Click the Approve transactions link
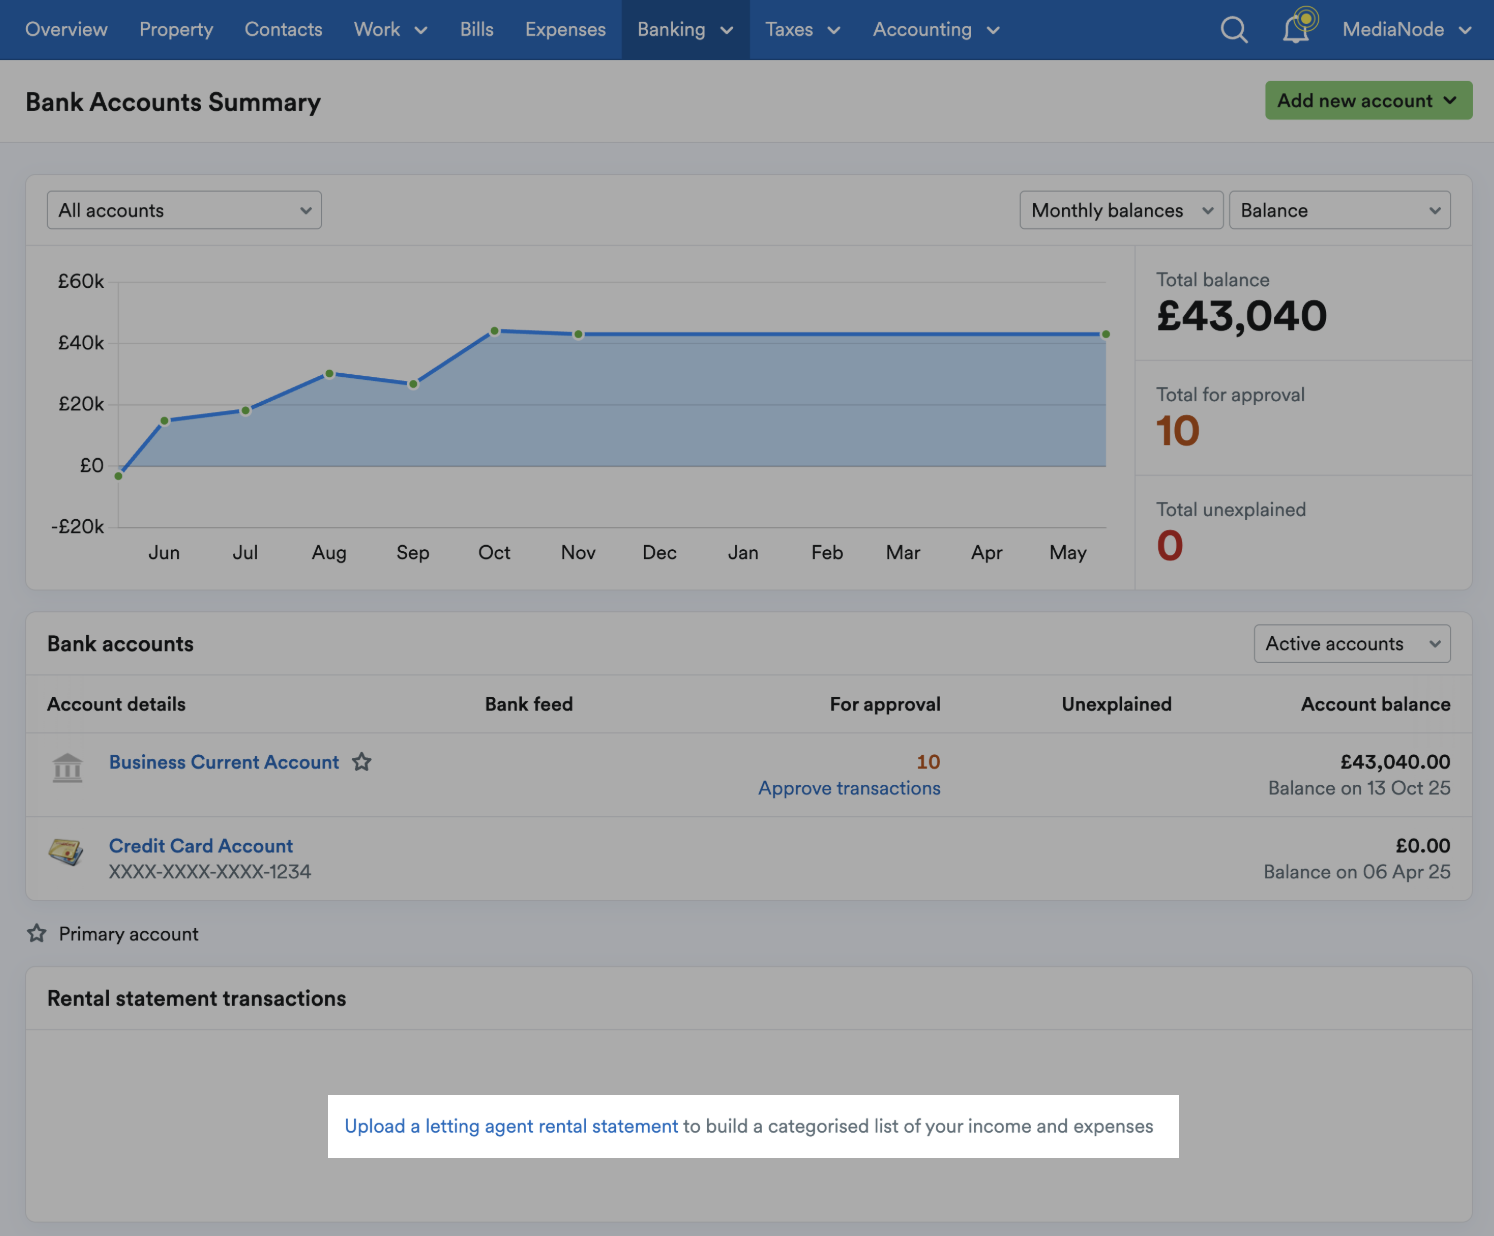This screenshot has width=1494, height=1236. click(x=849, y=788)
